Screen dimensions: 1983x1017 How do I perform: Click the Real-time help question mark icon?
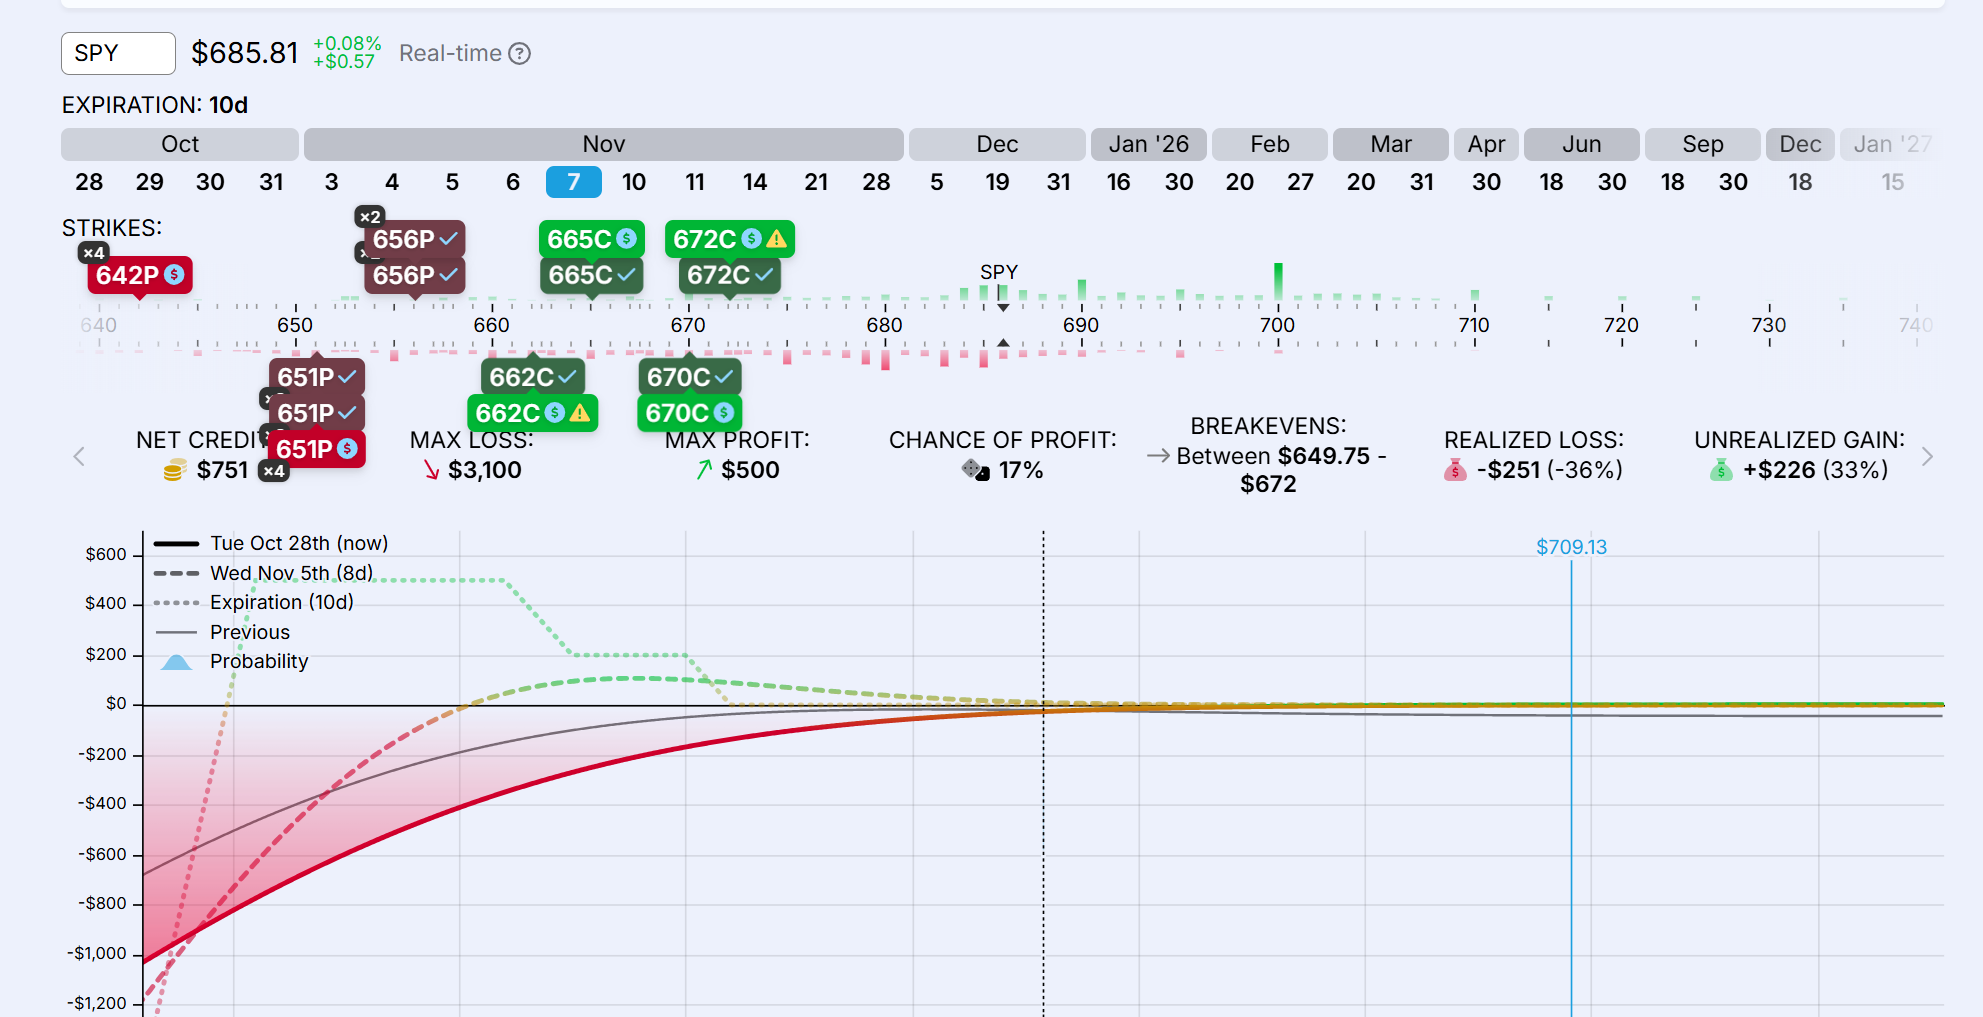coord(519,54)
